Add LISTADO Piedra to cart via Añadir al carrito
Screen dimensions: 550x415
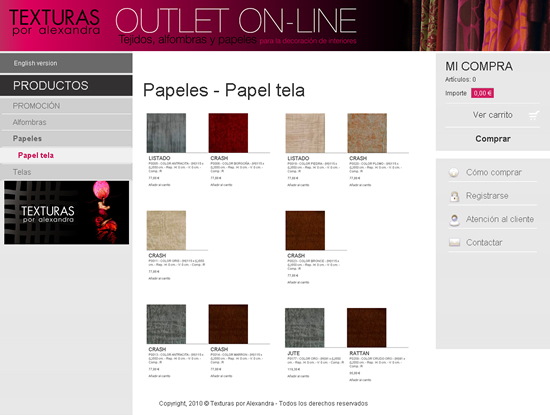298,185
